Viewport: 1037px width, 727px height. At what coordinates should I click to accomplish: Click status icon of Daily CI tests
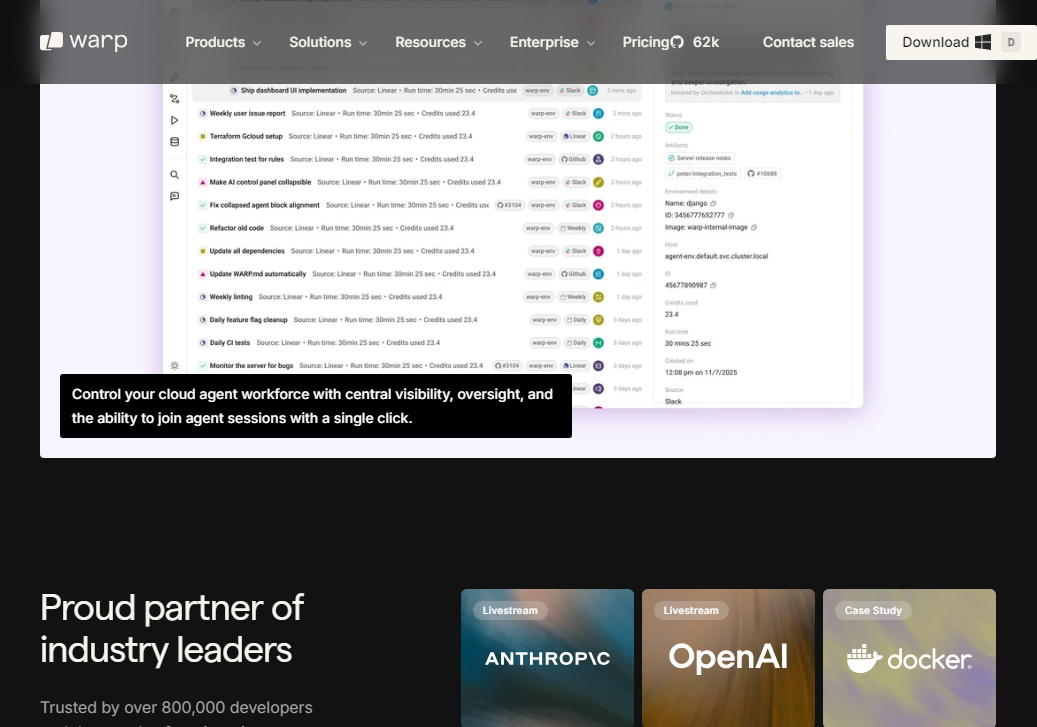click(202, 343)
